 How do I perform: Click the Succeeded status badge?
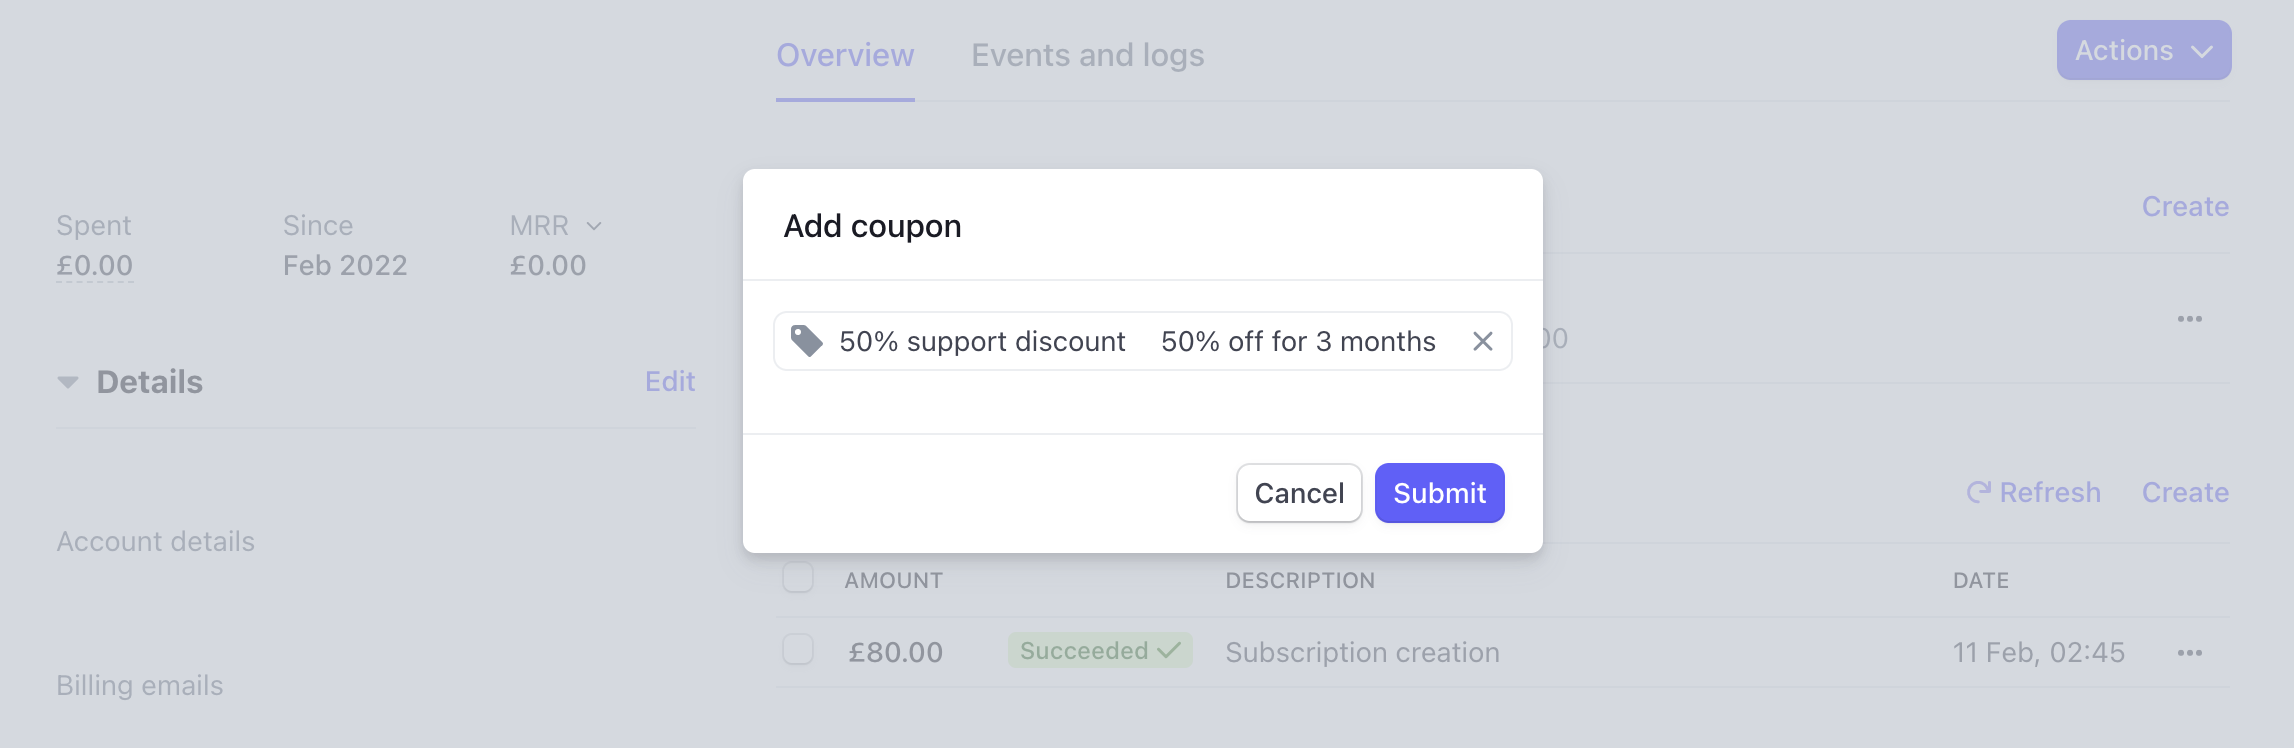[x=1099, y=651]
